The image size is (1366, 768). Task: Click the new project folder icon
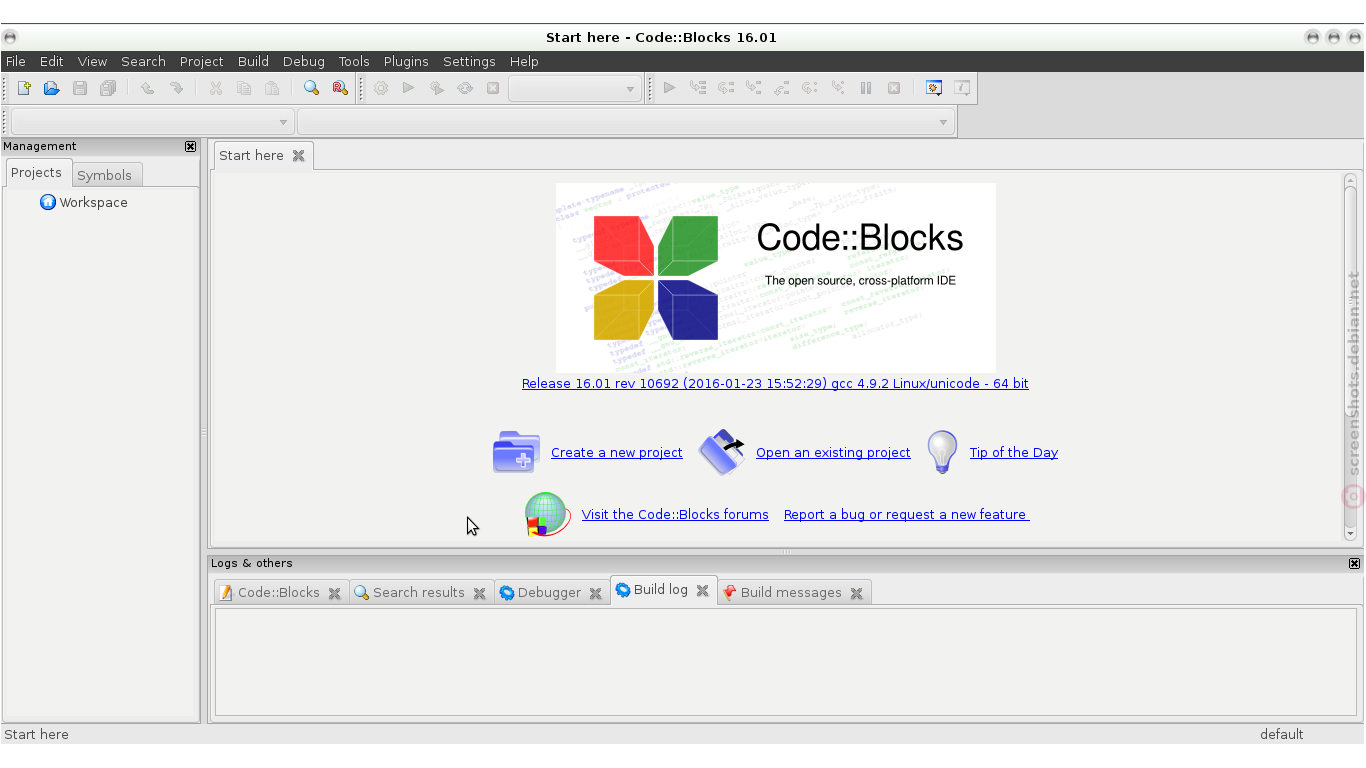516,452
